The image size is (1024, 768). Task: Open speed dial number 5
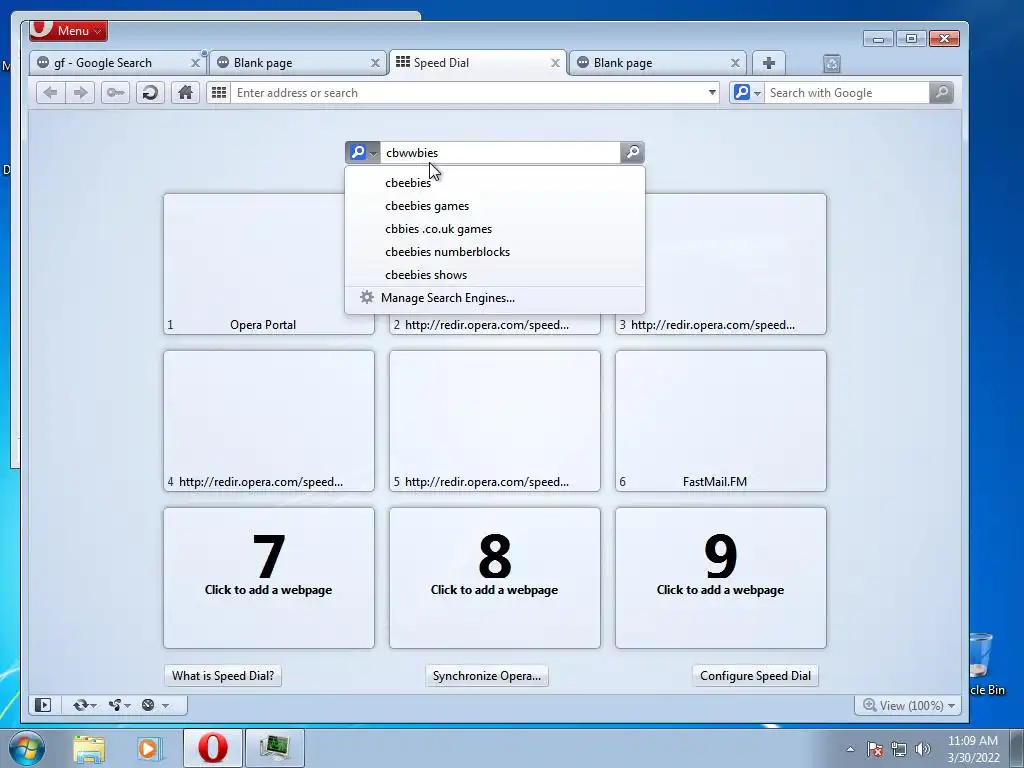[x=495, y=421]
